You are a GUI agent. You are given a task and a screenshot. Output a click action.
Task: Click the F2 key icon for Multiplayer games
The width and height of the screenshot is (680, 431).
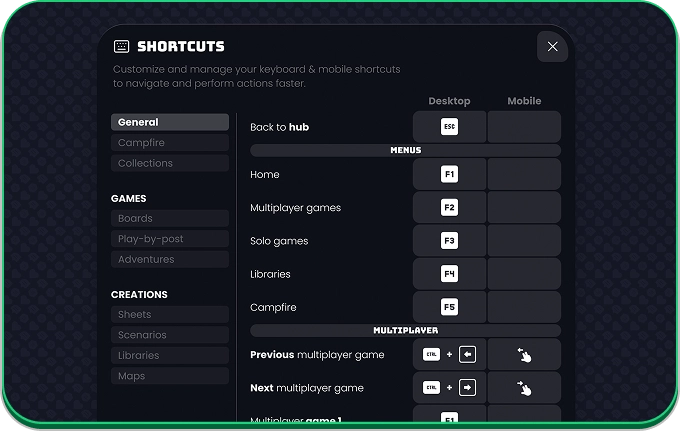pyautogui.click(x=449, y=208)
